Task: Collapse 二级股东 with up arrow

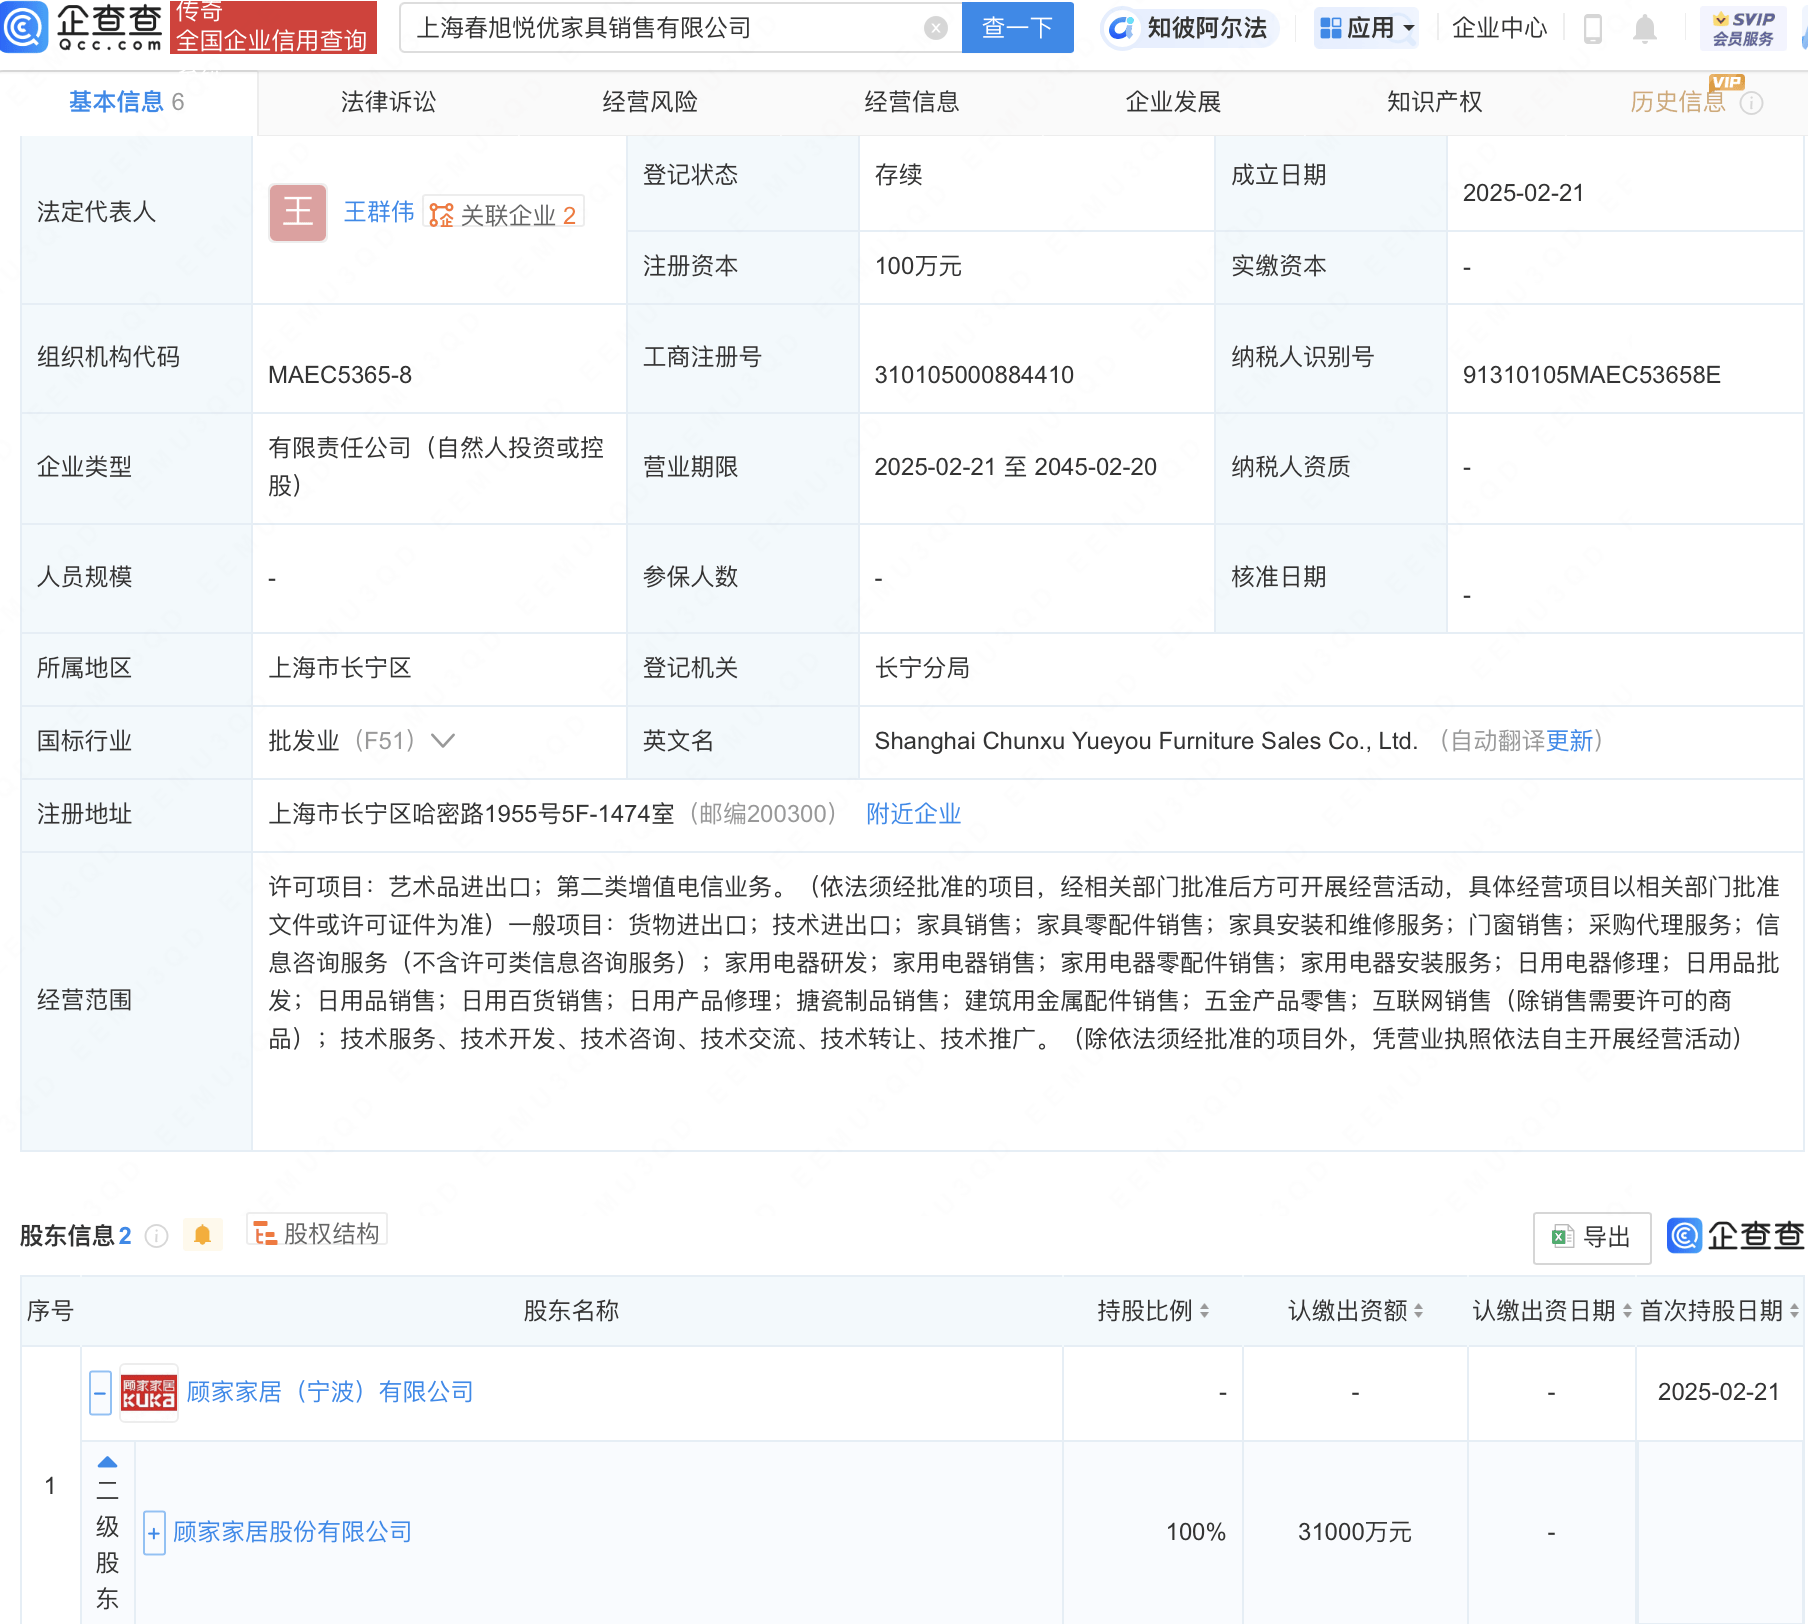Action: [108, 1462]
